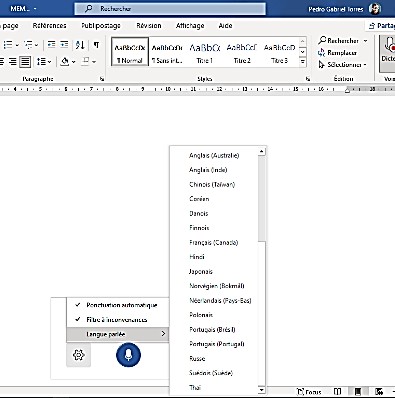
Task: Click Remplacer button
Action: tap(337, 53)
